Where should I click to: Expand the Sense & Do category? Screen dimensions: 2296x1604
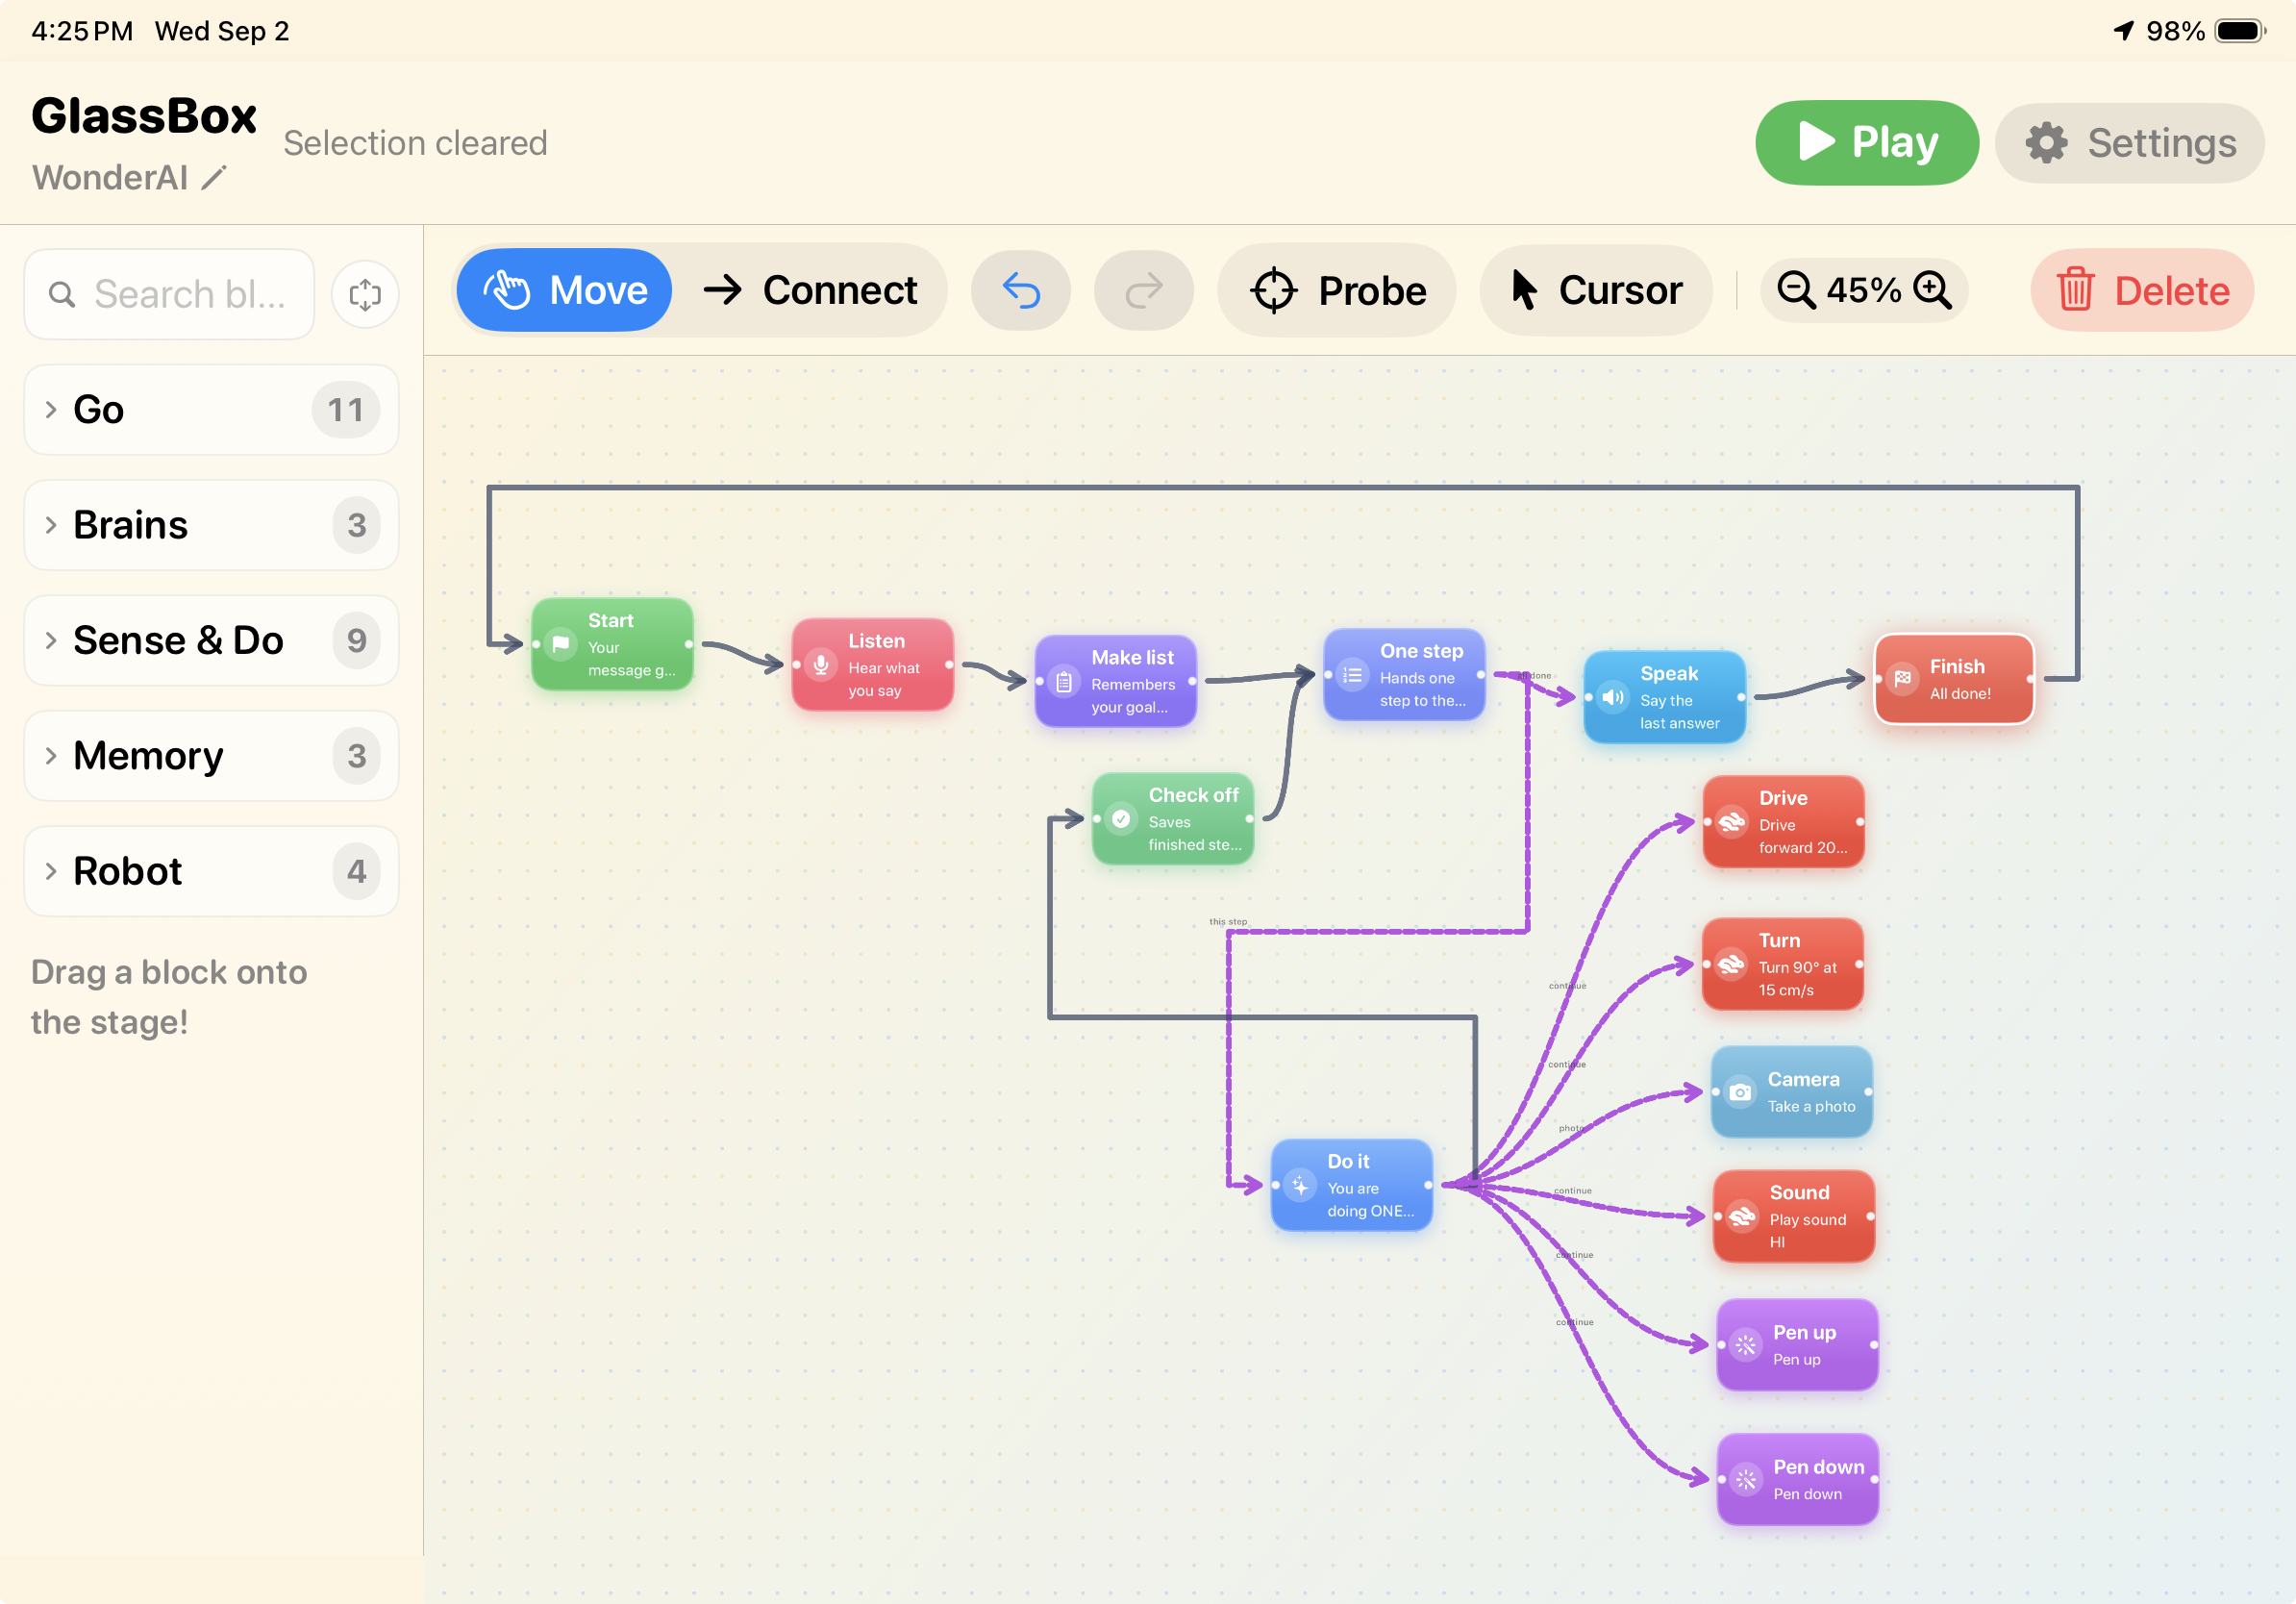point(211,640)
